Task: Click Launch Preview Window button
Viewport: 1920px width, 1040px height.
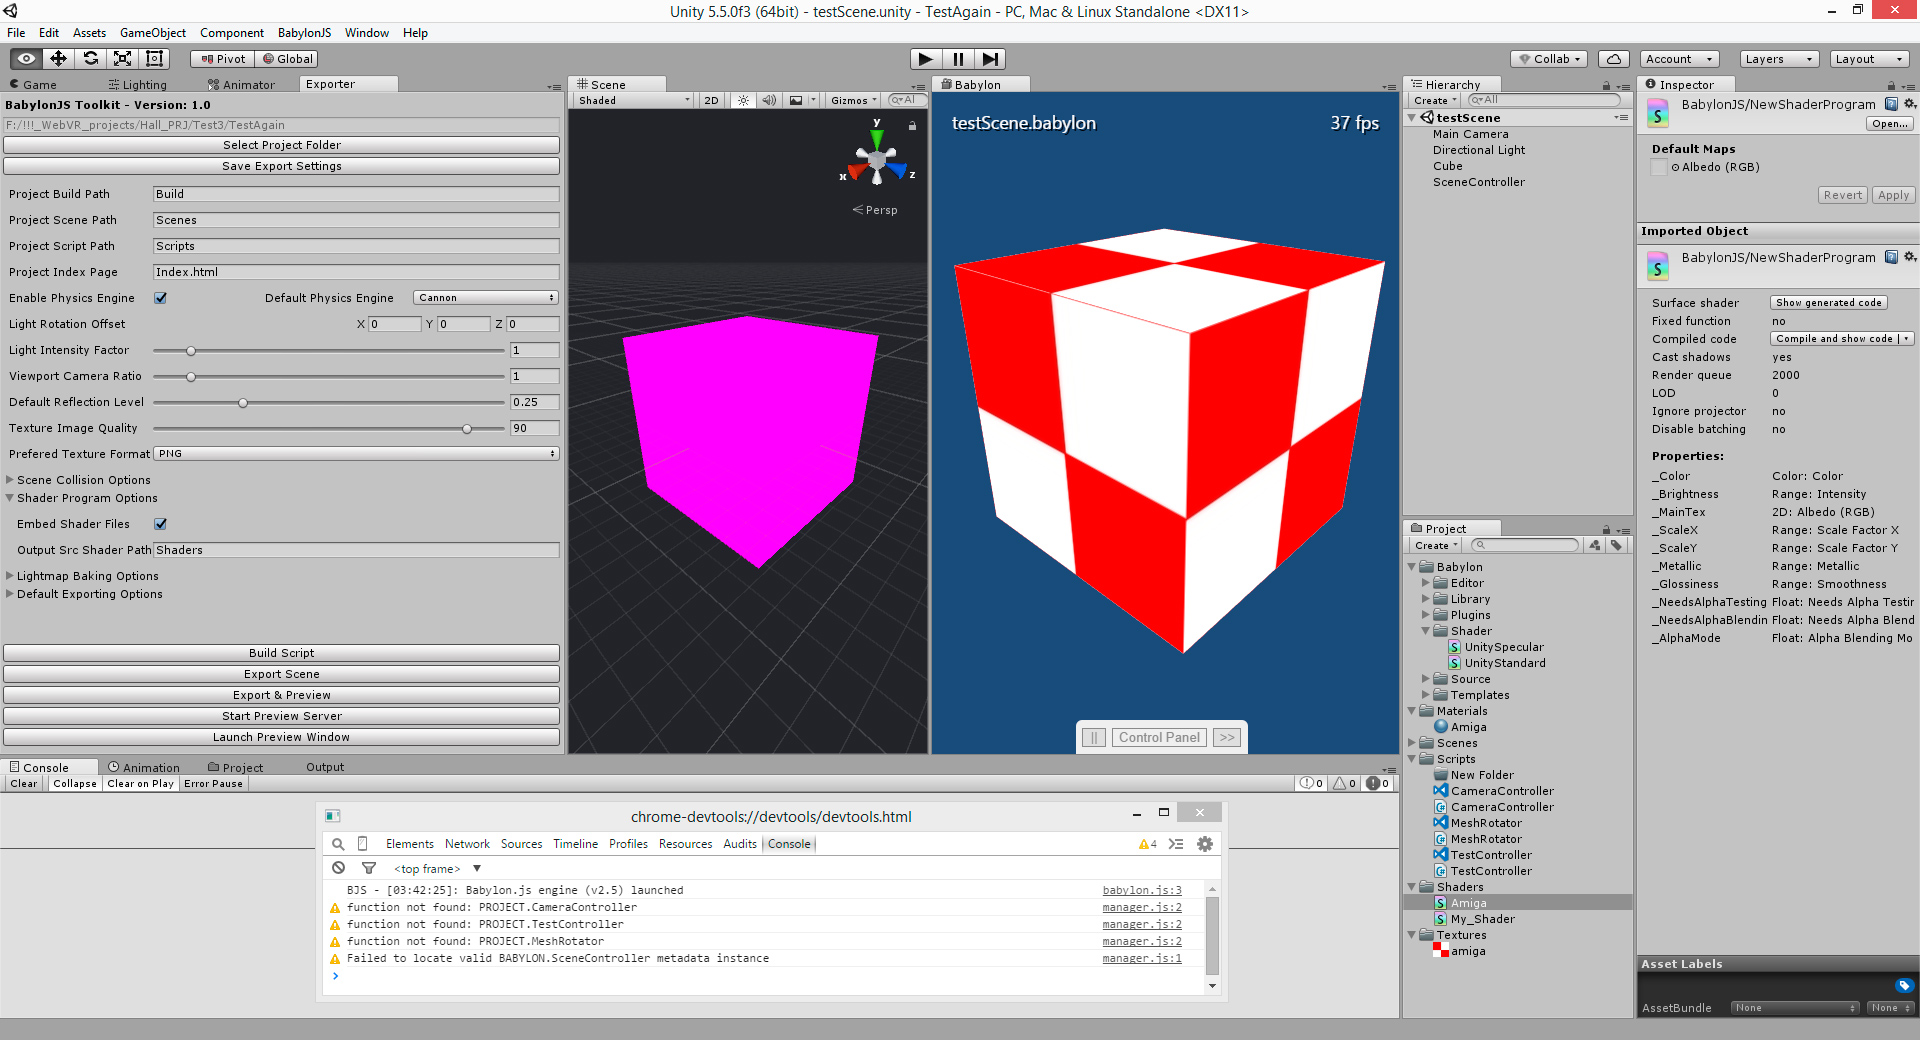Action: click(281, 737)
